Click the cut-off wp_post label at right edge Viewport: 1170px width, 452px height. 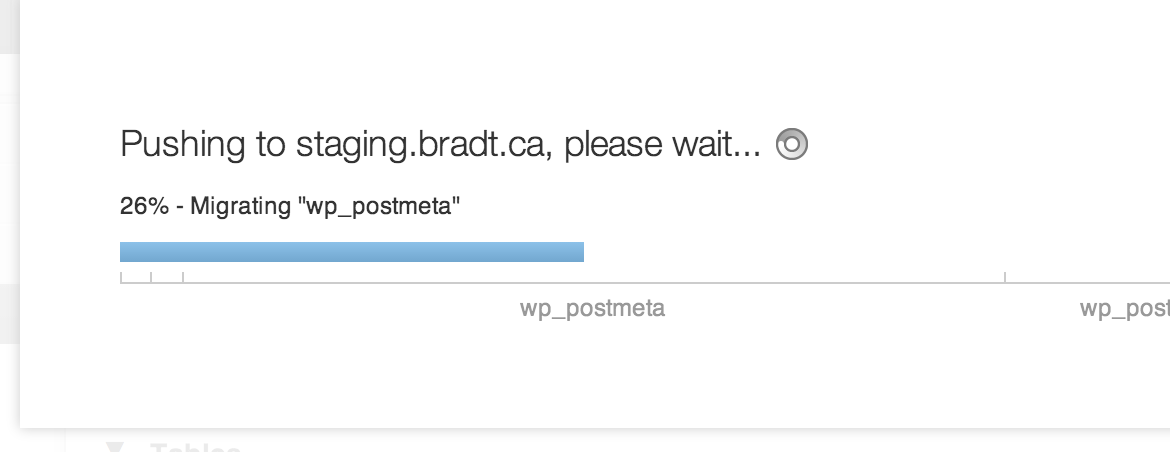(1124, 309)
